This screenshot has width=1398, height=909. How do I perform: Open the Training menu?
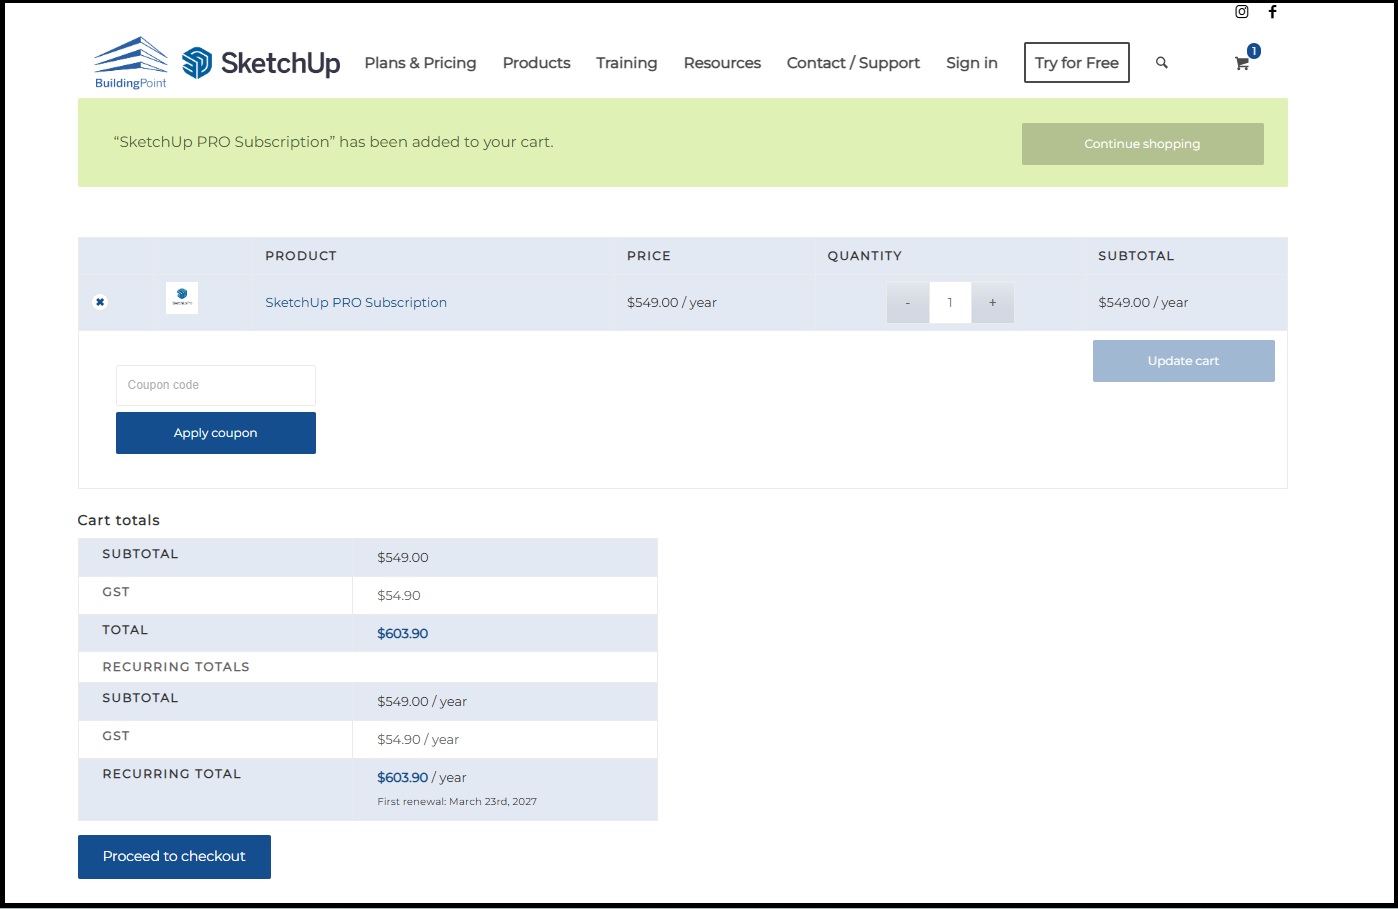[x=626, y=63]
